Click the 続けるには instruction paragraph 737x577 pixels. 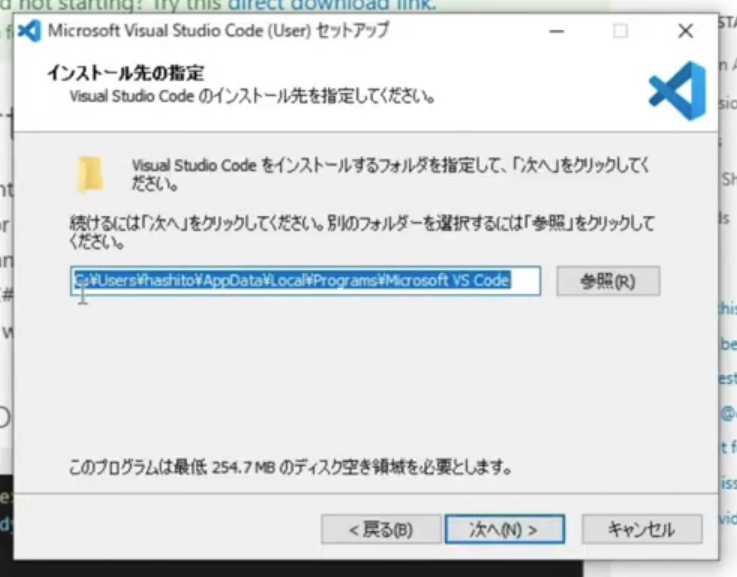(360, 231)
